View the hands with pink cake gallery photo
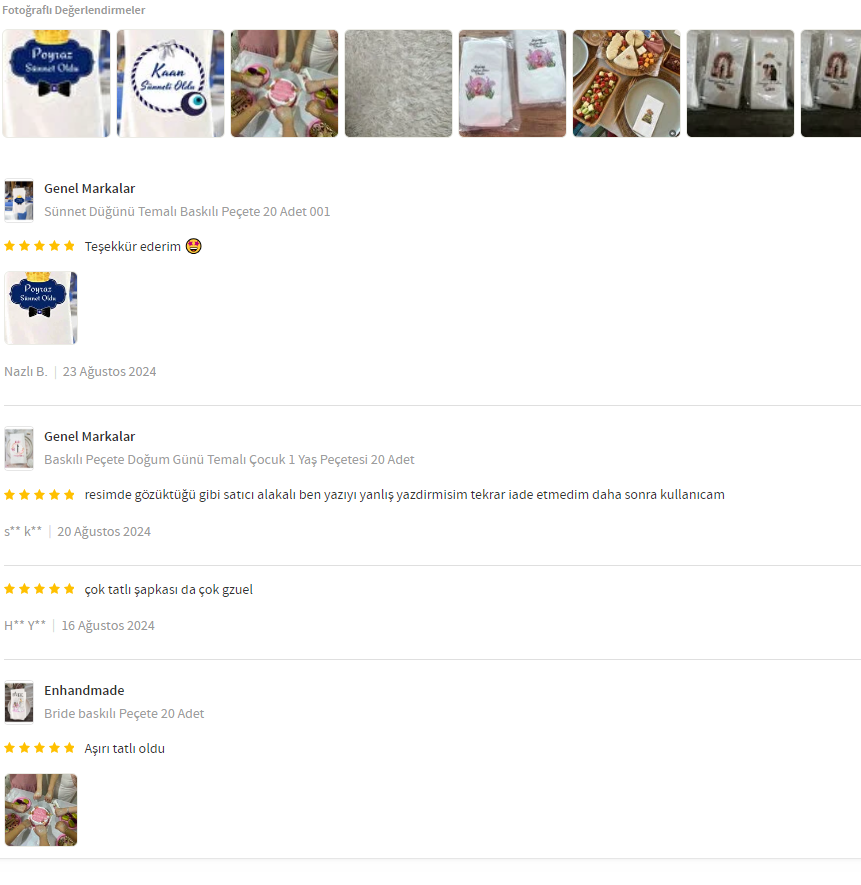Image resolution: width=861 pixels, height=885 pixels. (x=285, y=84)
